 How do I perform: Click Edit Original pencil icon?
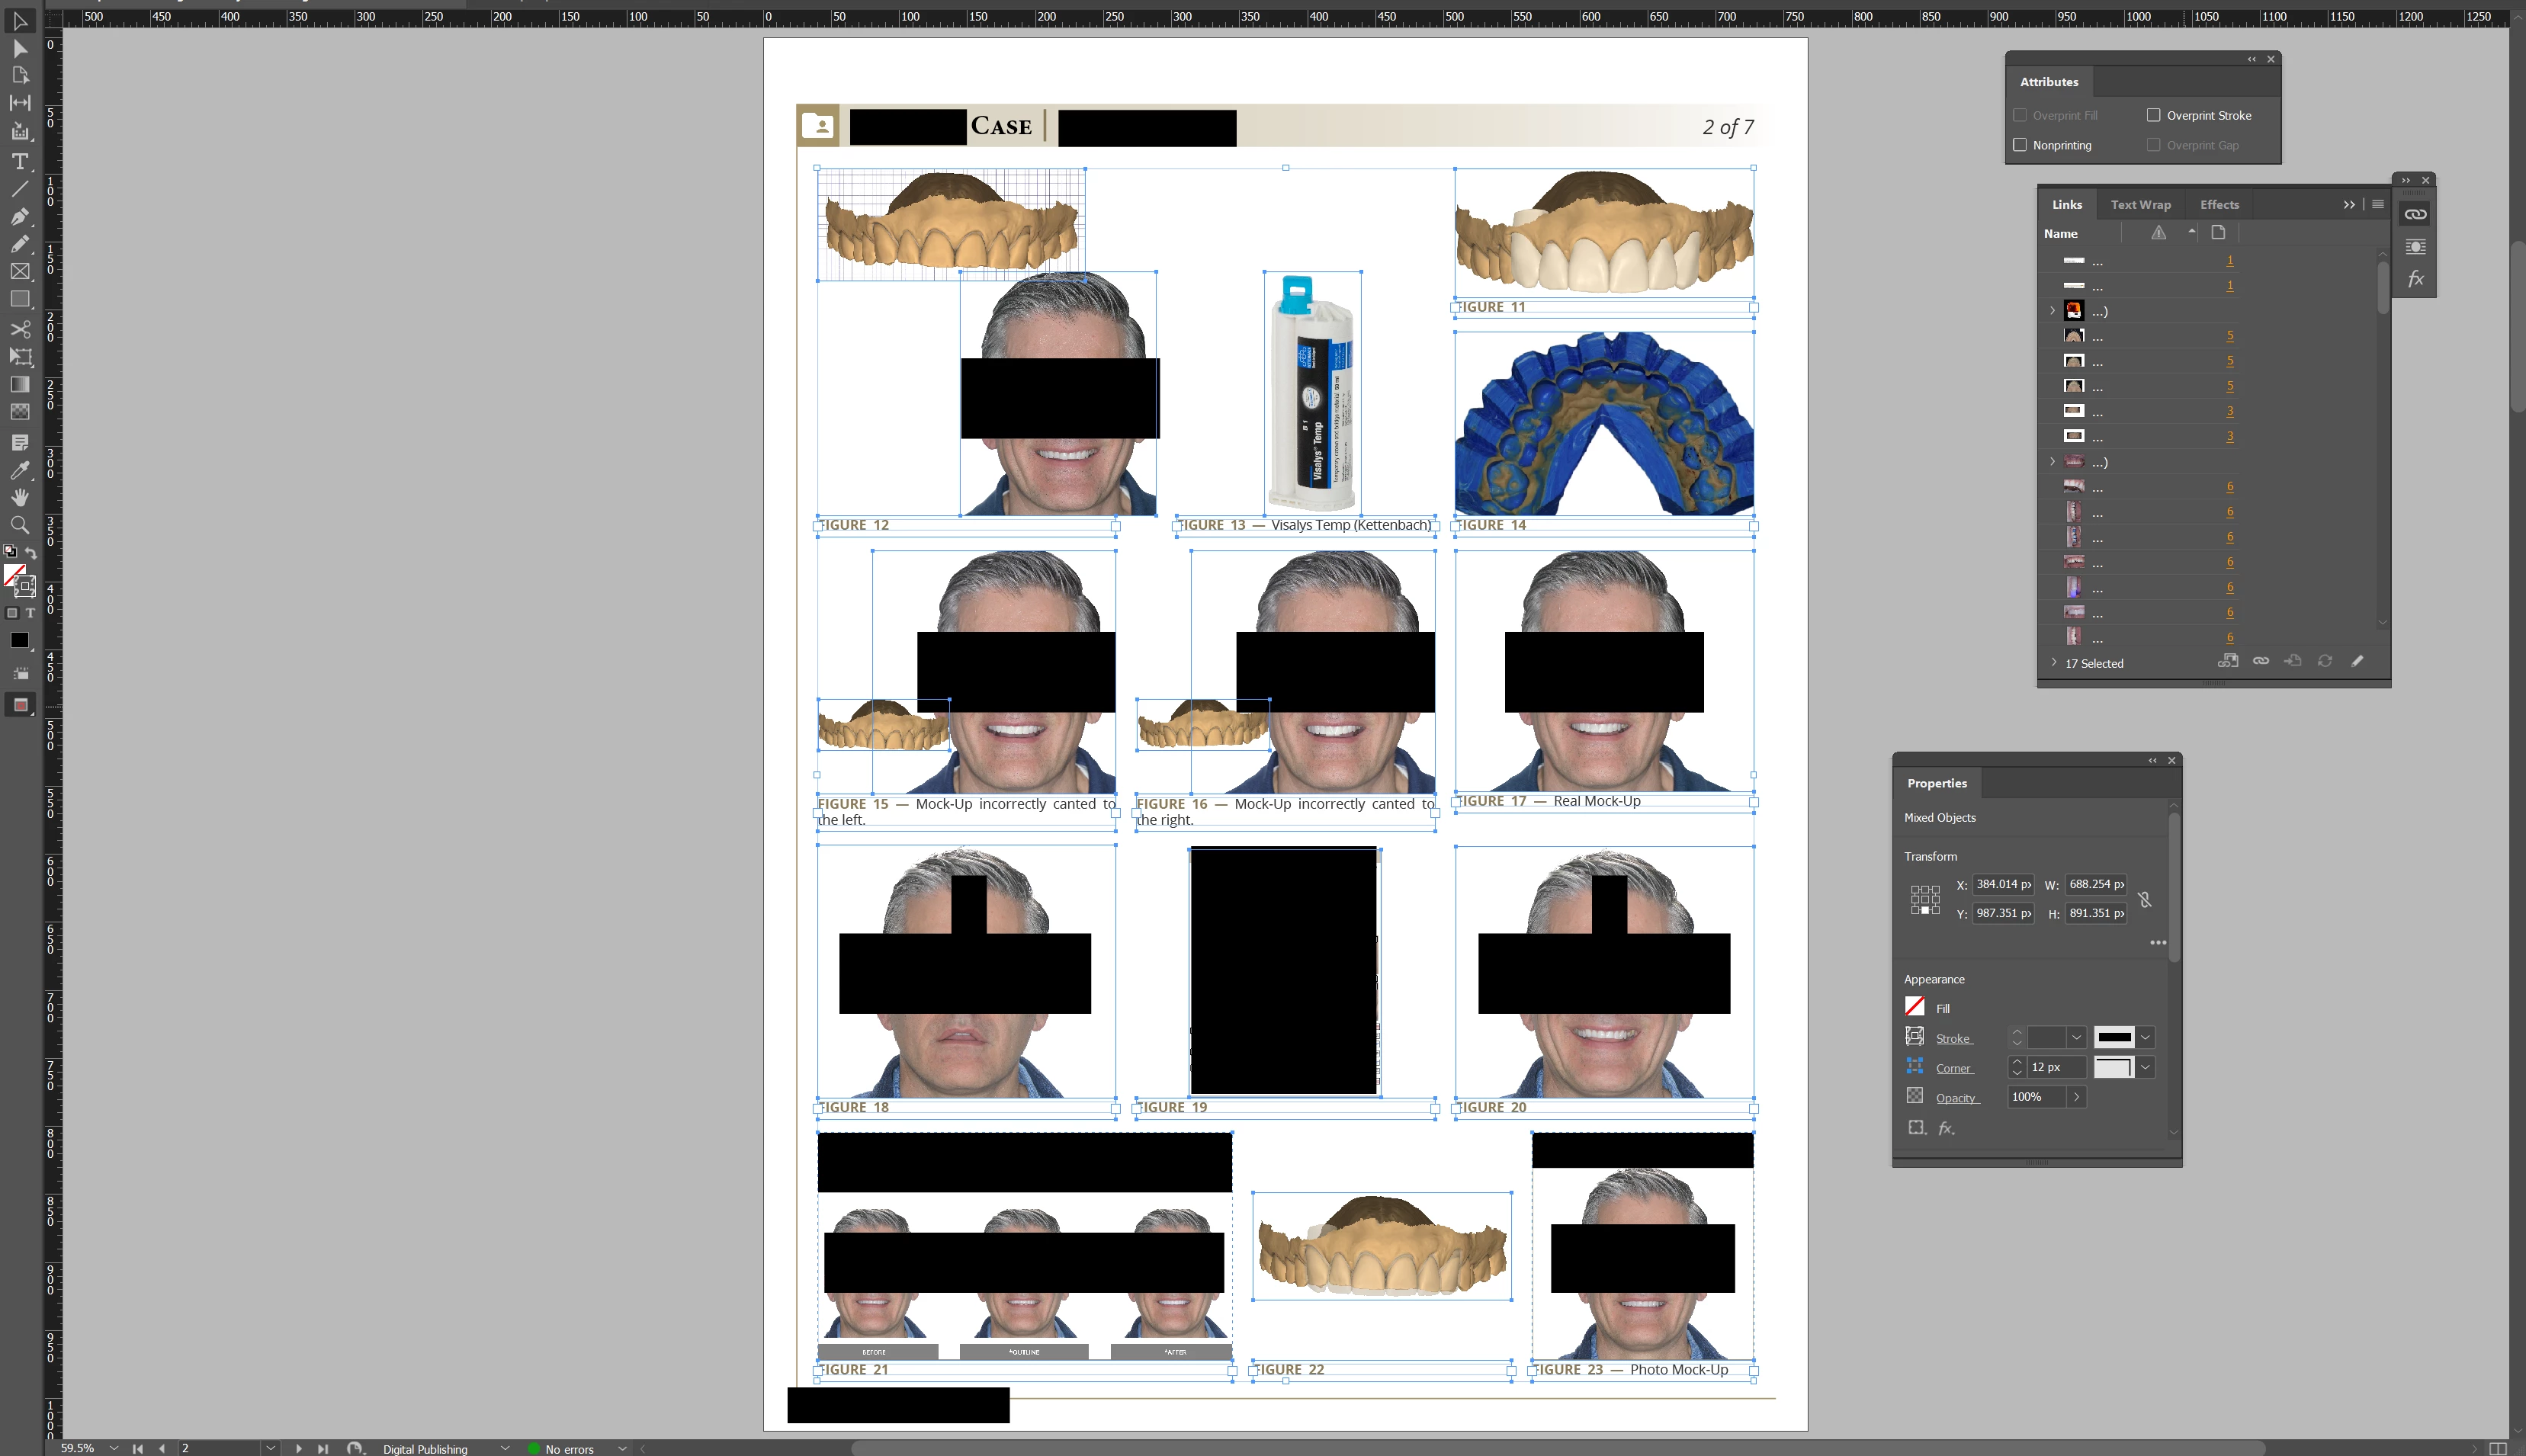pyautogui.click(x=2357, y=661)
